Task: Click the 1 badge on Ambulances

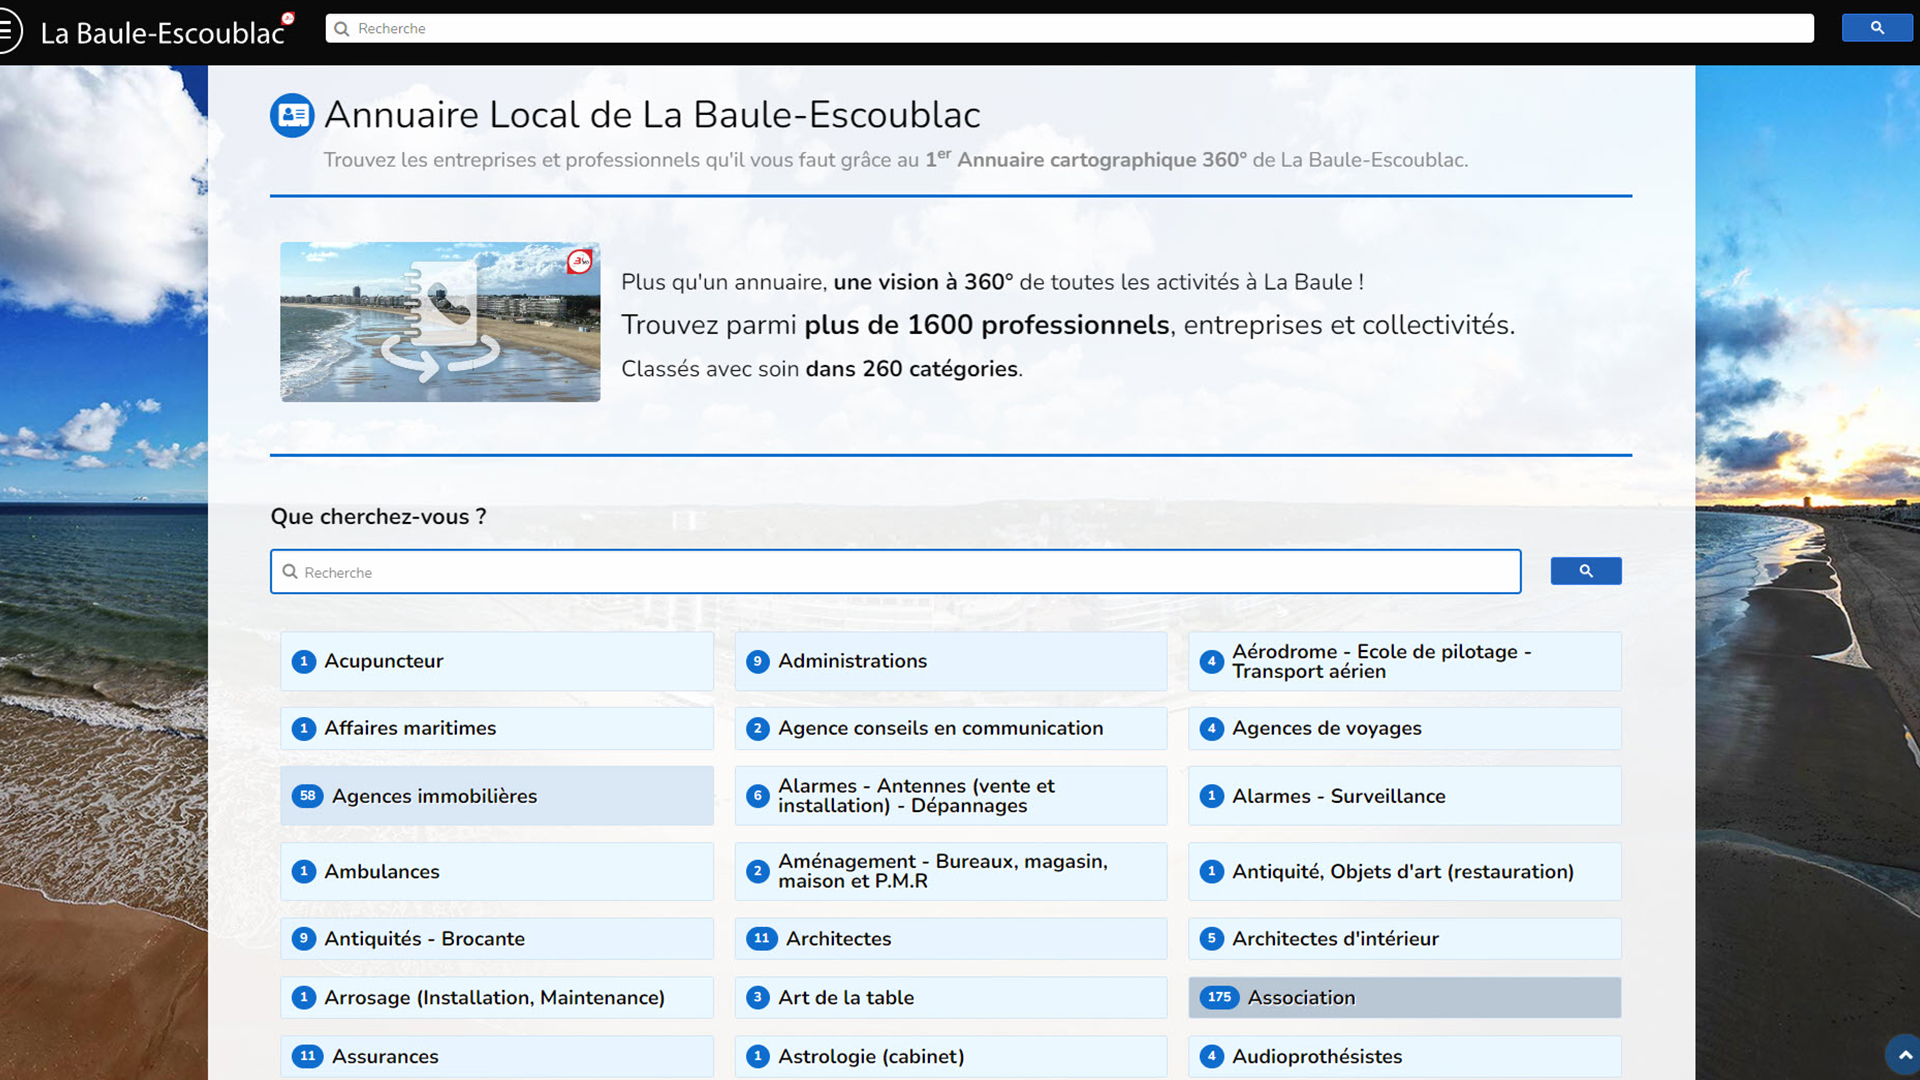Action: (304, 872)
